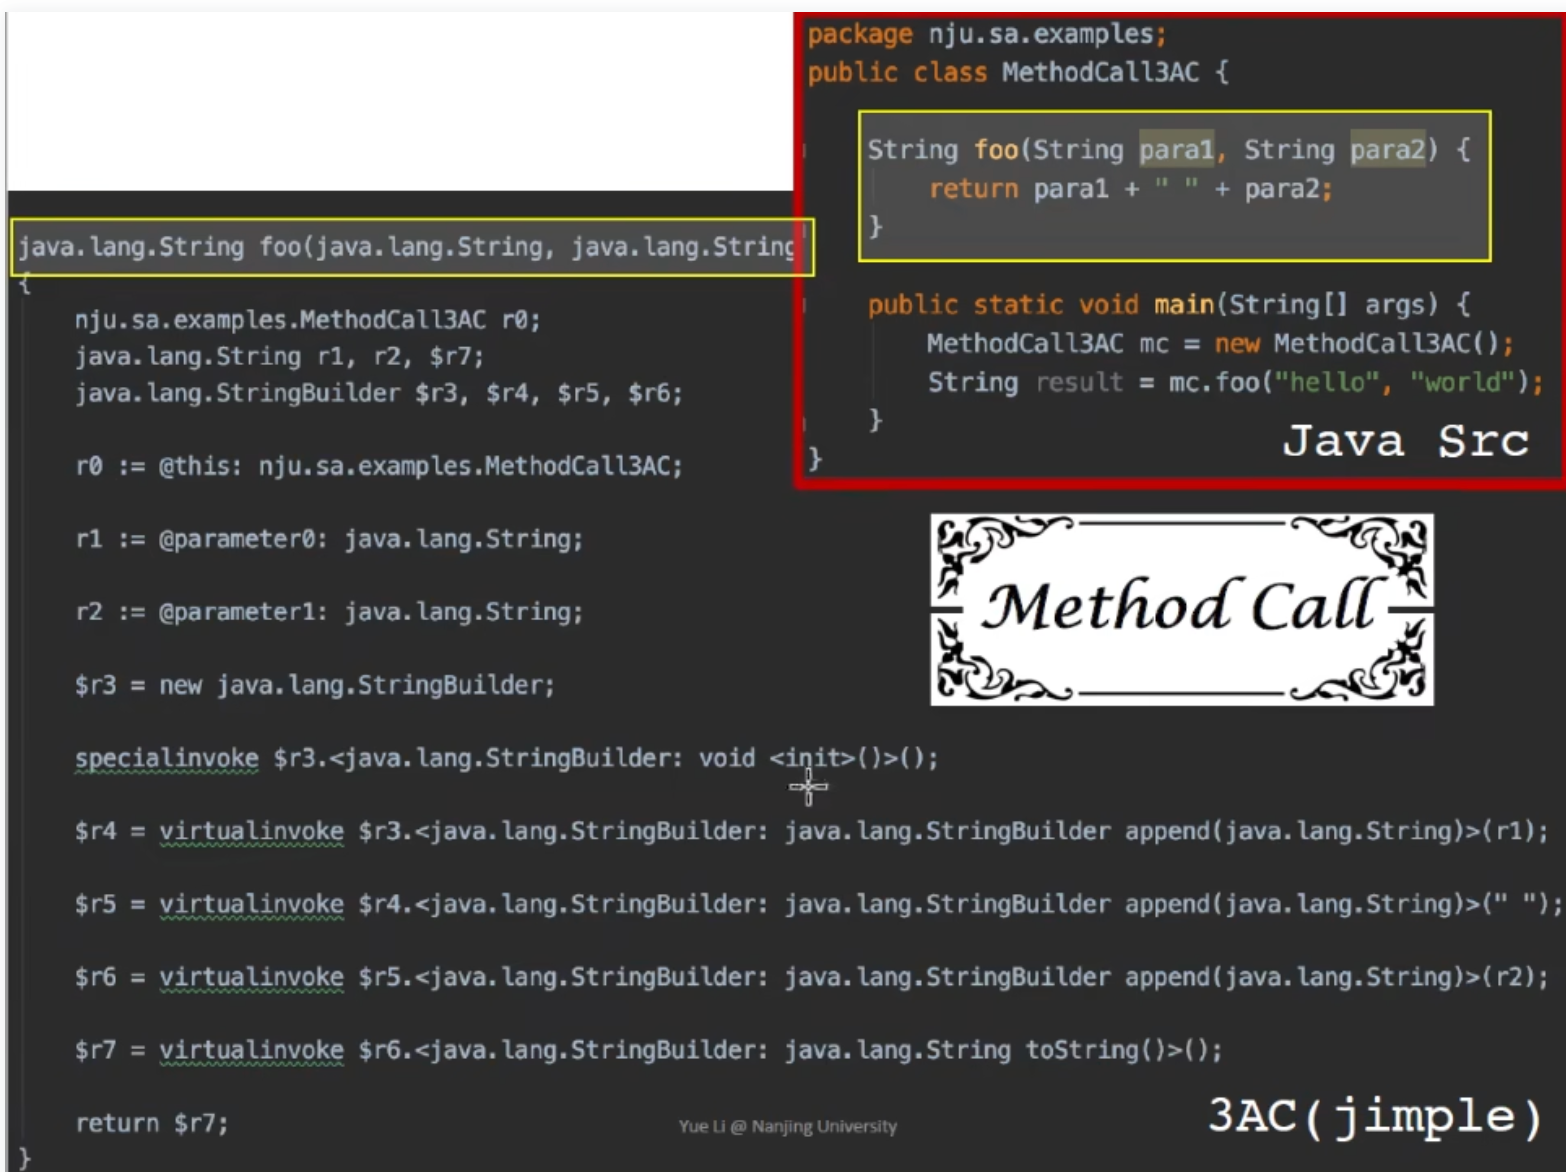Click the "r0 := @this" identity statement
The image size is (1566, 1172).
point(378,466)
